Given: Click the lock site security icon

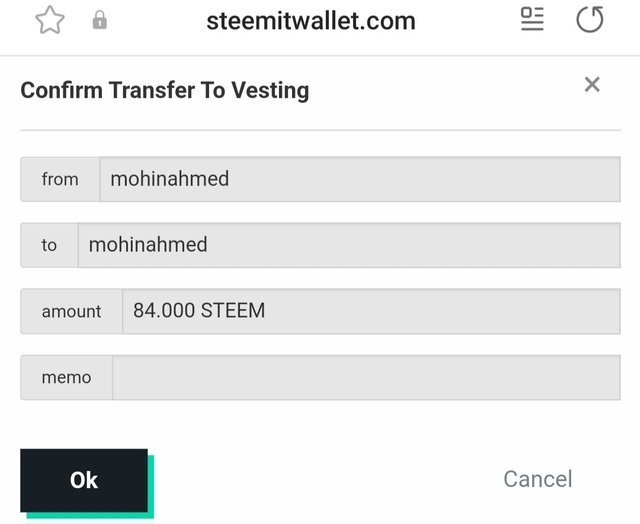Looking at the screenshot, I should click(99, 21).
